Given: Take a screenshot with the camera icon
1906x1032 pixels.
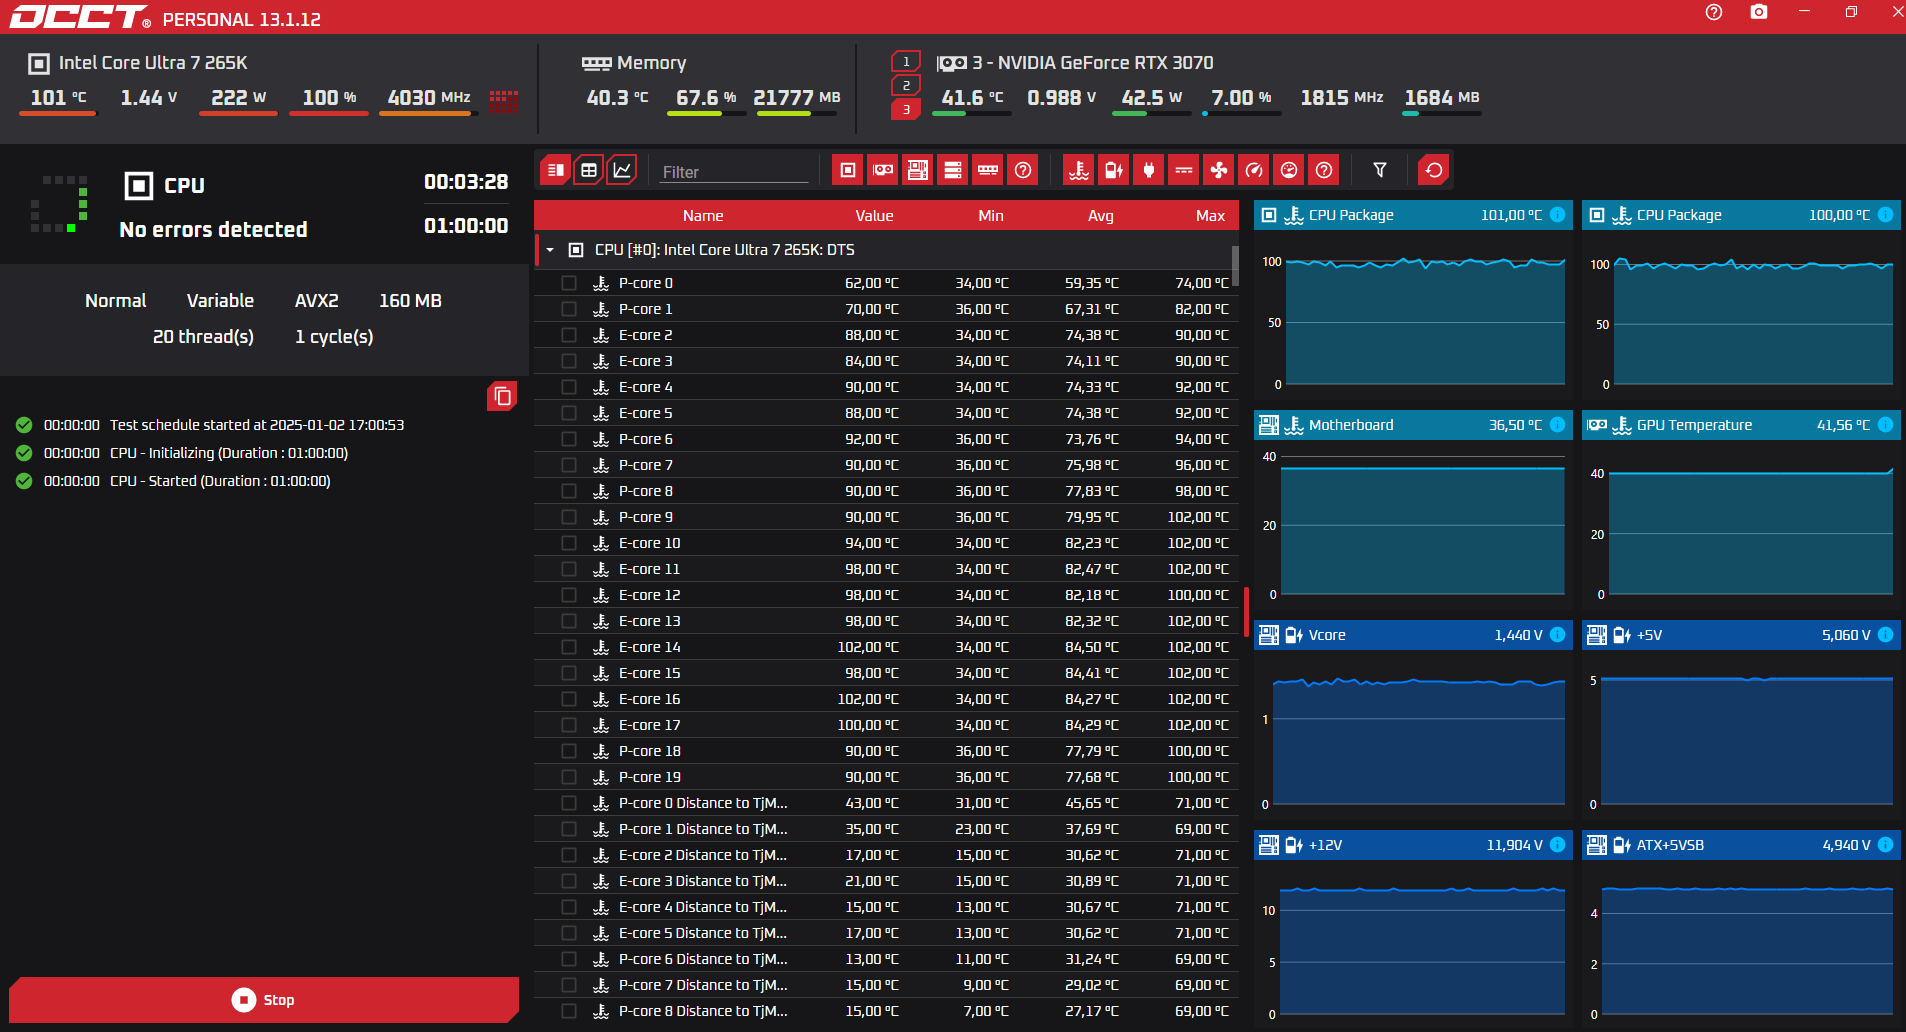Looking at the screenshot, I should pyautogui.click(x=1759, y=12).
